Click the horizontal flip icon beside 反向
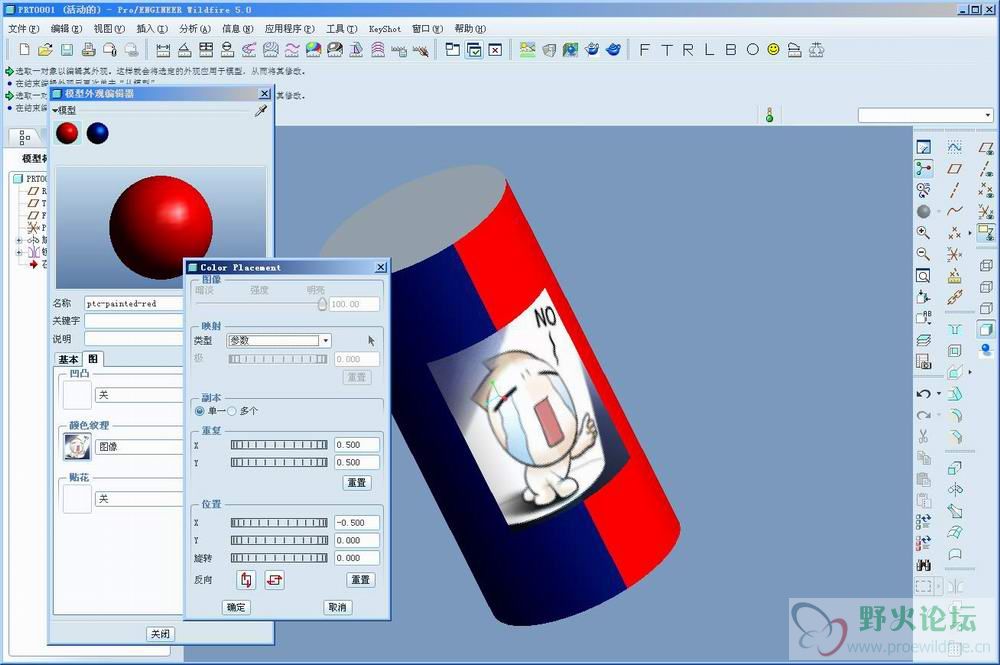Viewport: 1000px width, 665px height. tap(274, 580)
